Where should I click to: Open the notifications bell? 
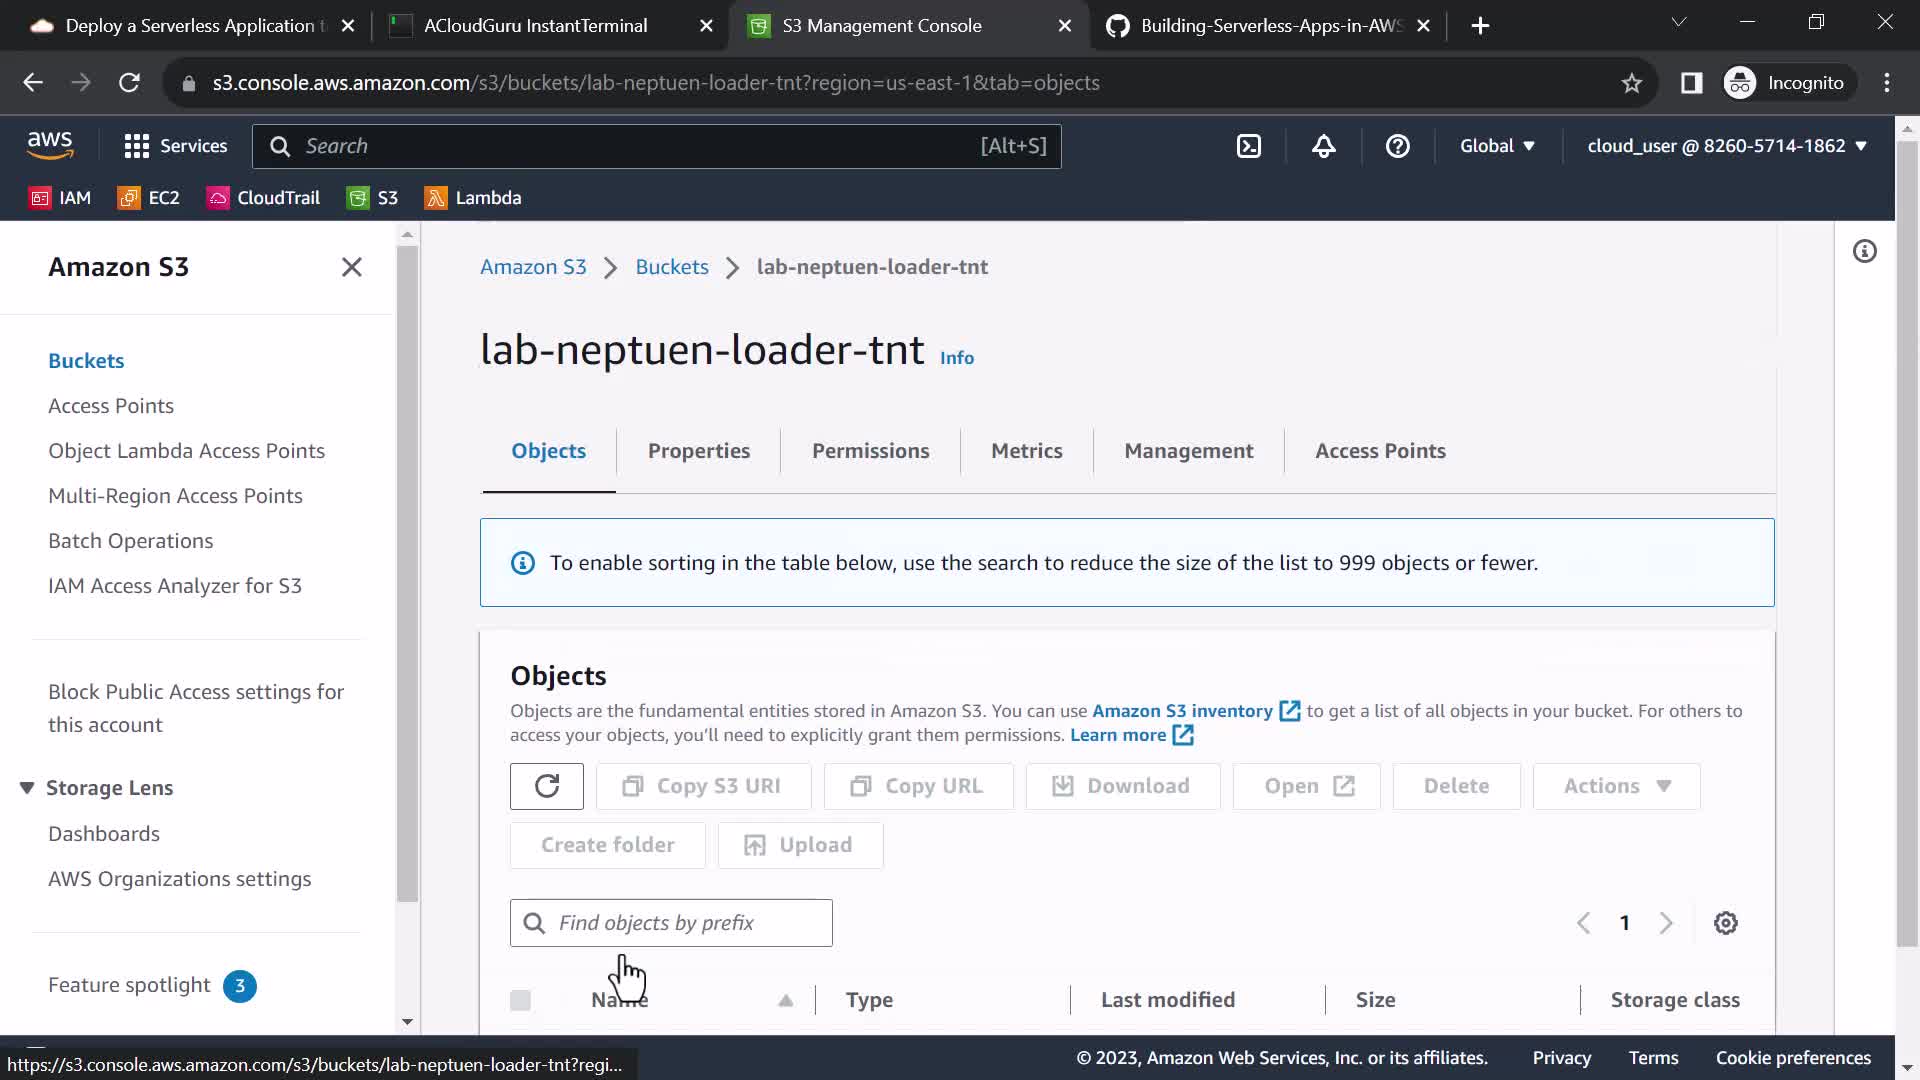point(1323,146)
